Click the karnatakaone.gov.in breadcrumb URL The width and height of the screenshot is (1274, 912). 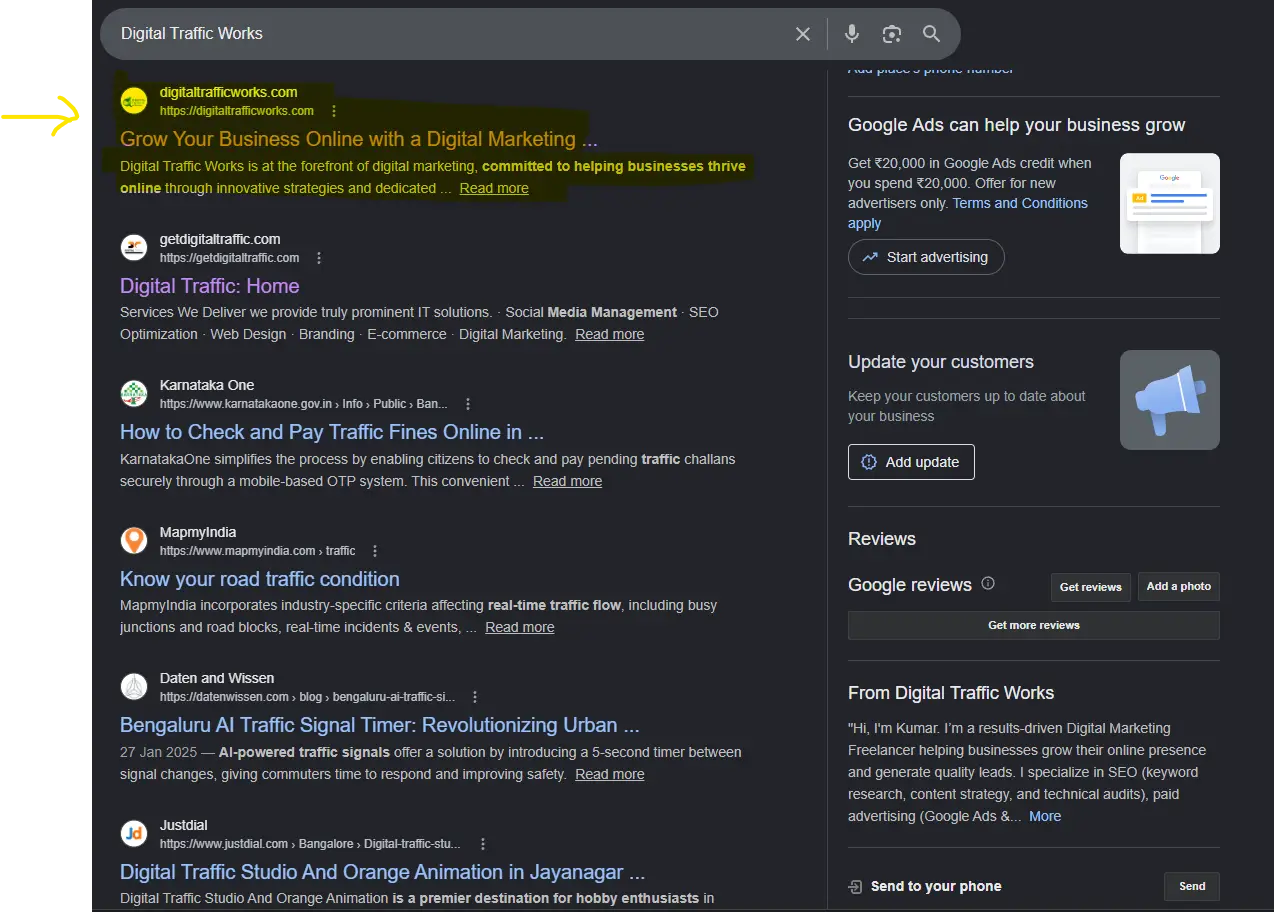[304, 404]
